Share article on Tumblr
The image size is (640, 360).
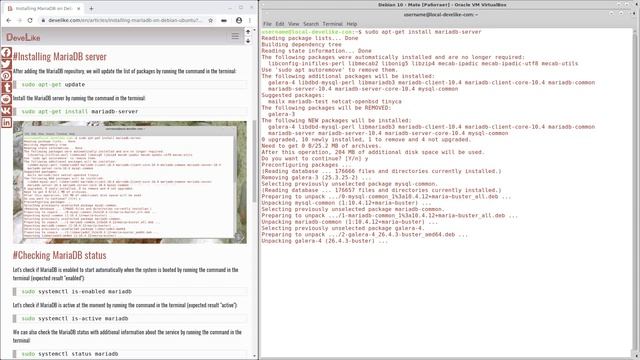coord(6,87)
